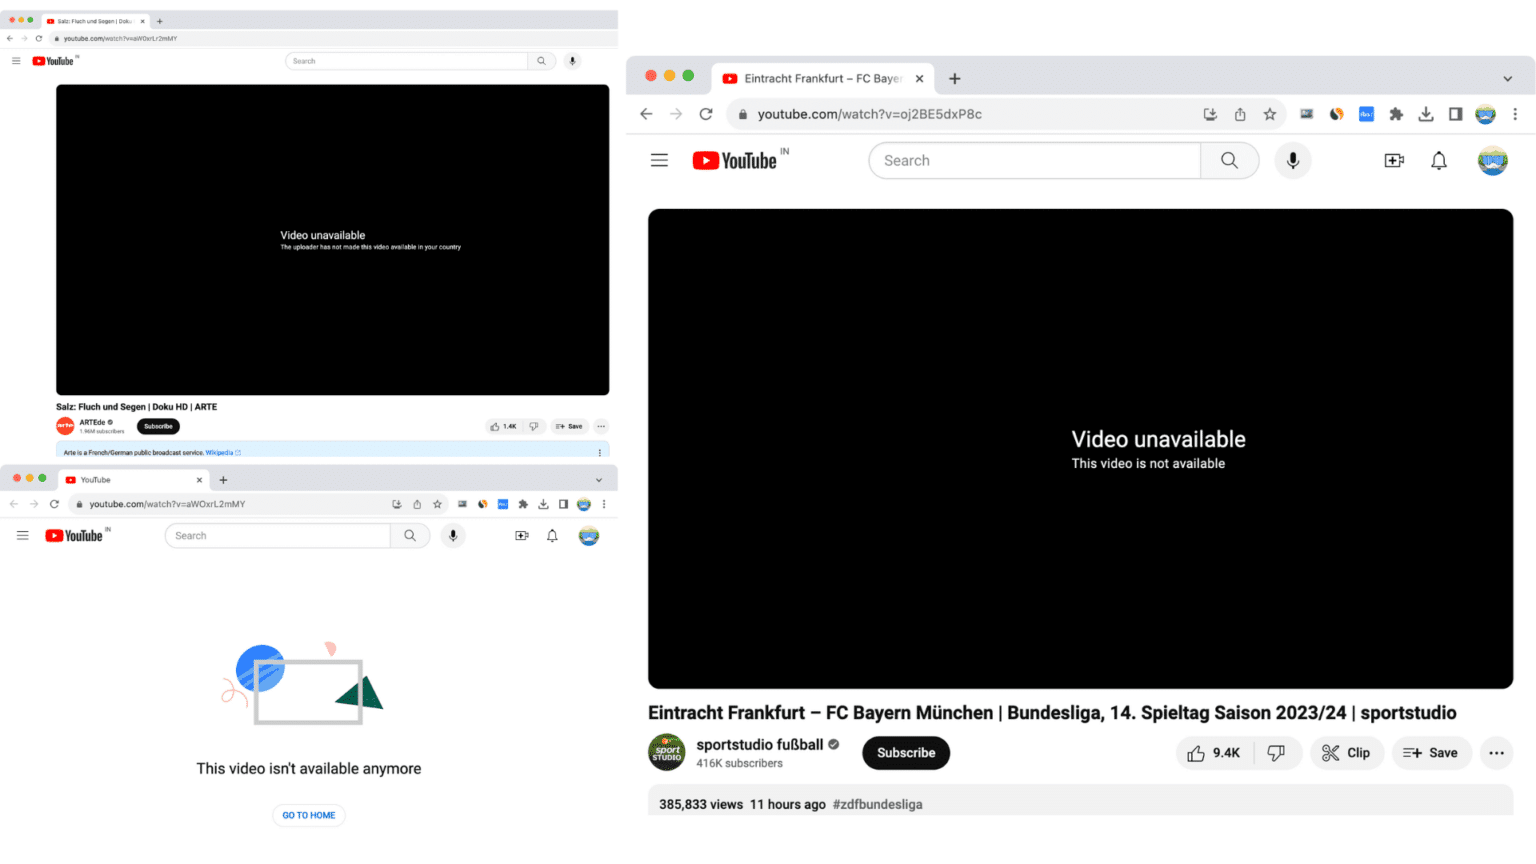Click the GO TO HOME button
The width and height of the screenshot is (1536, 864).
308,815
